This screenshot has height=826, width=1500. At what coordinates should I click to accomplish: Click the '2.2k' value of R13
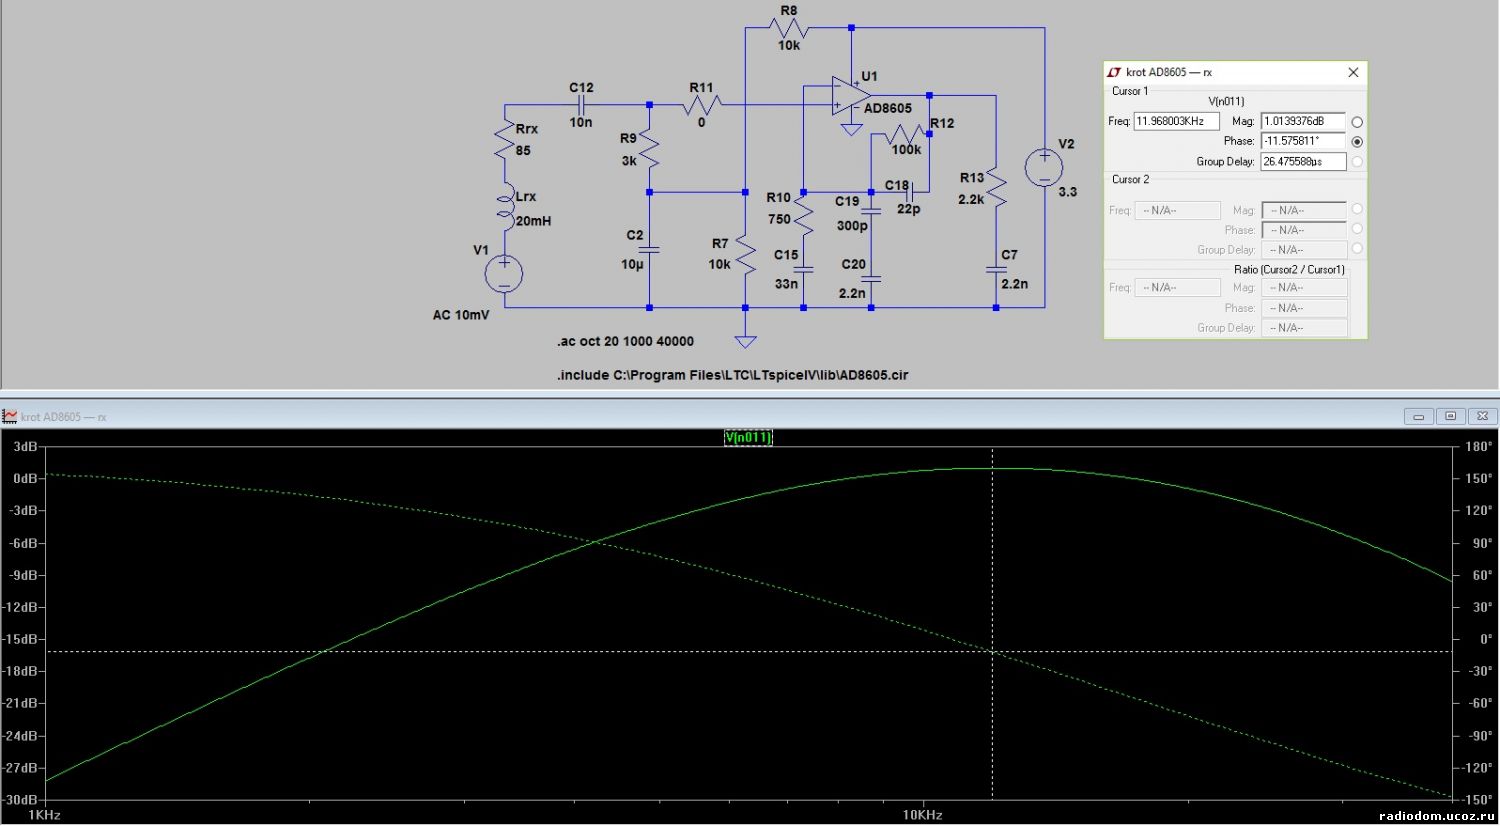click(971, 200)
